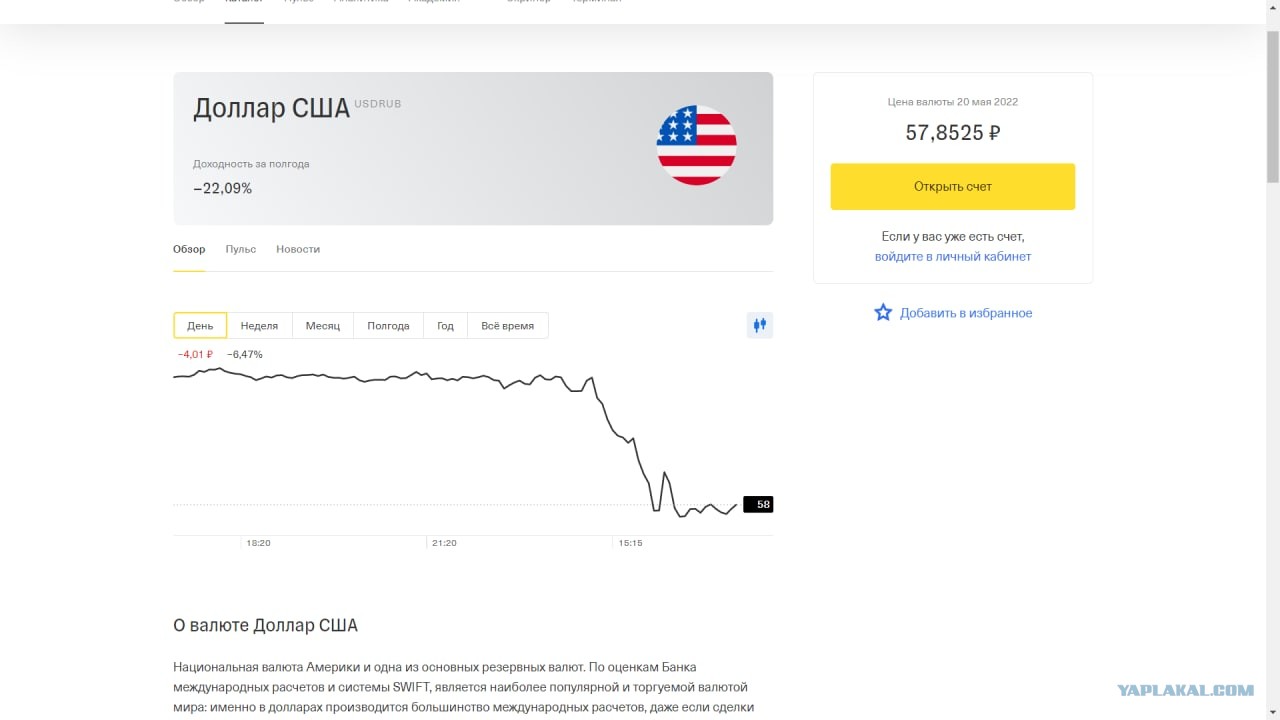Toggle candlestick chart view icon
This screenshot has height=720, width=1280.
click(760, 325)
